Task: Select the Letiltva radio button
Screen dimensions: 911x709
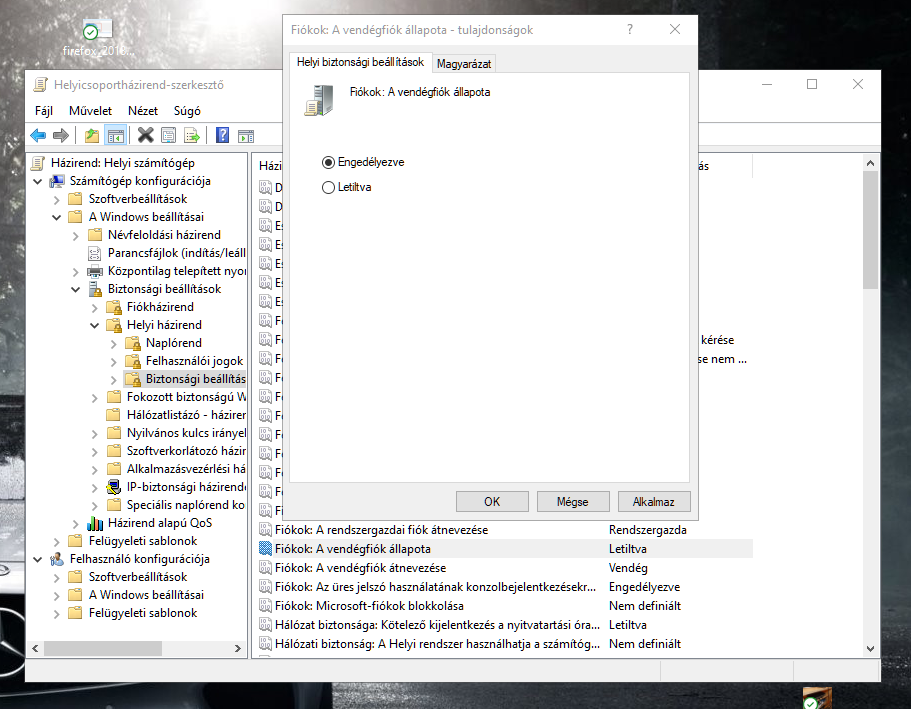Action: click(328, 188)
